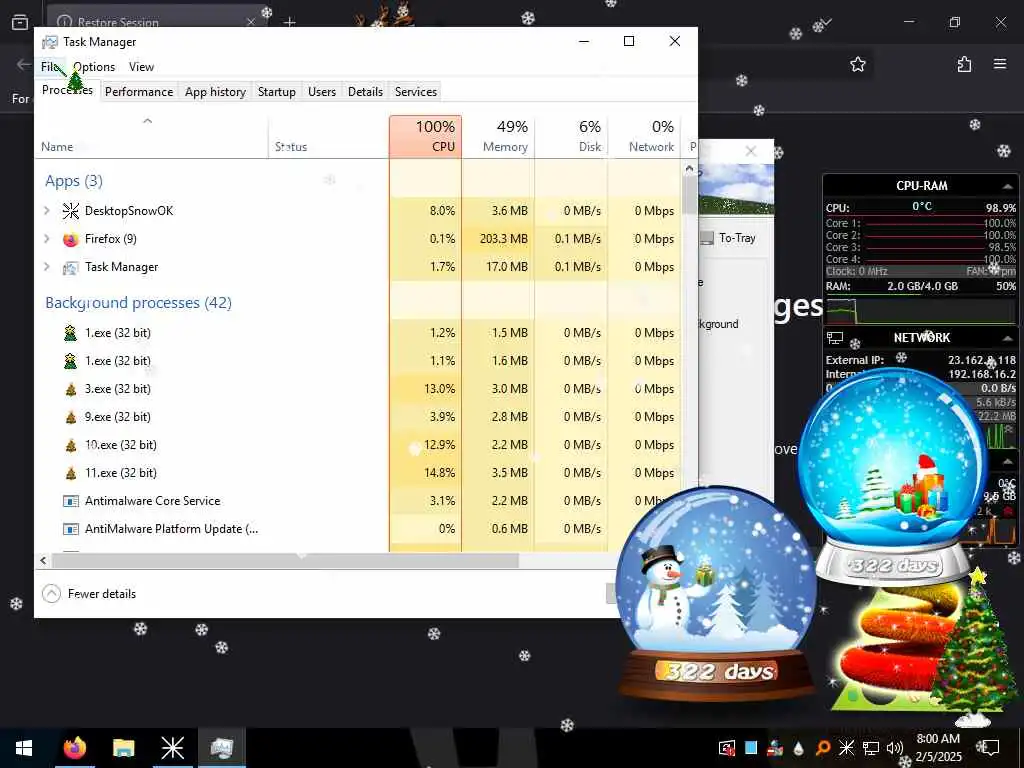The height and width of the screenshot is (768, 1024).
Task: Click the Background processes (42) heading
Action: point(138,303)
